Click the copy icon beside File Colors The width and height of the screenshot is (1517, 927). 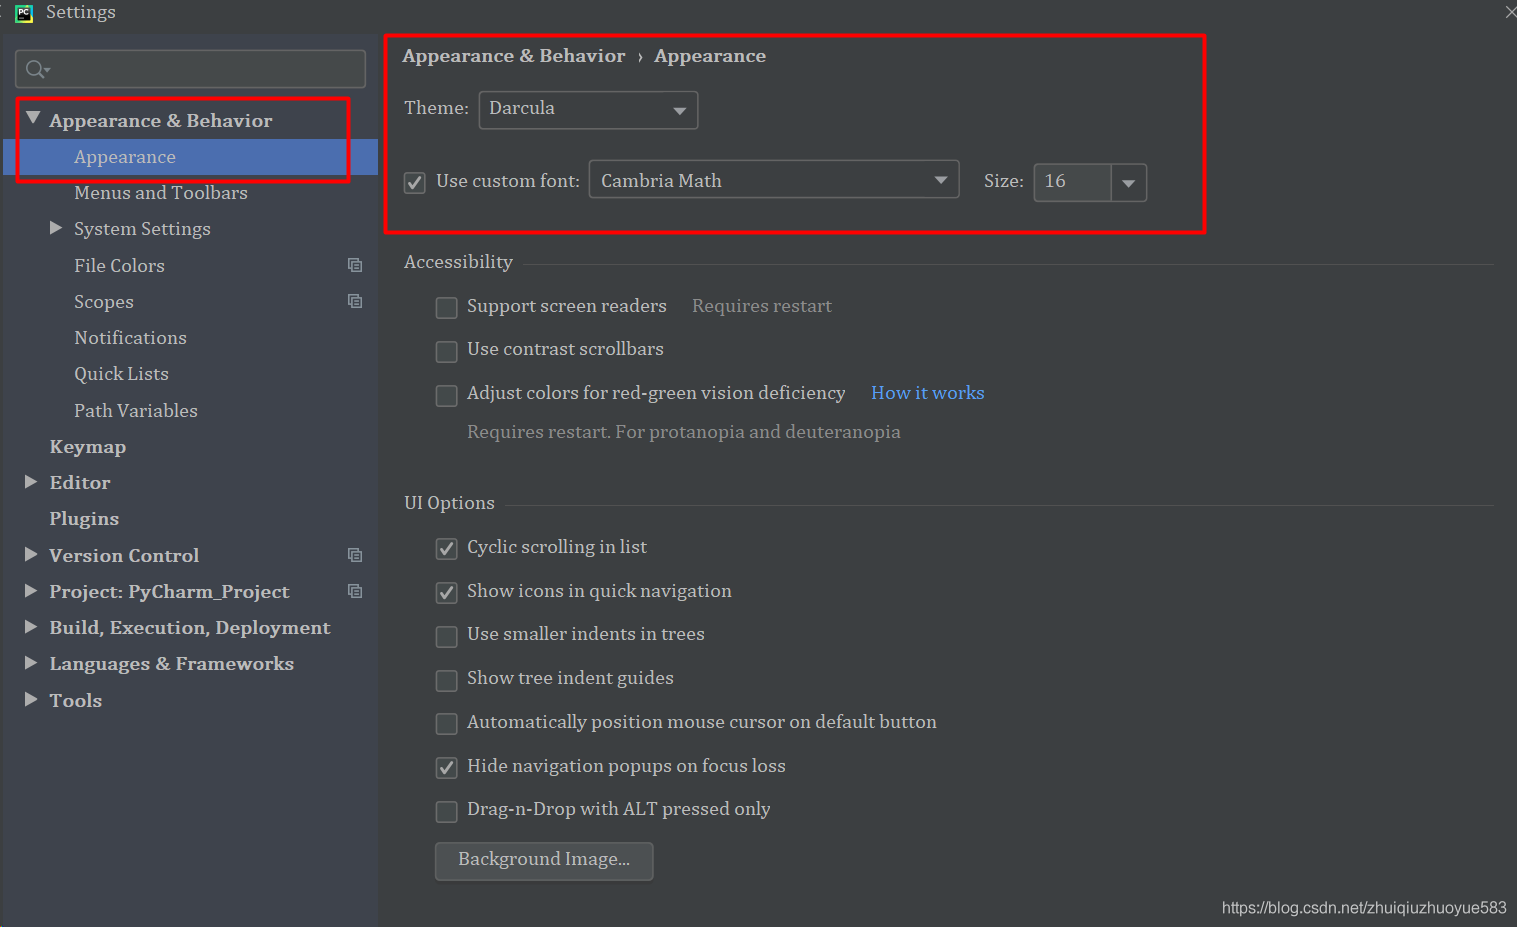tap(355, 265)
